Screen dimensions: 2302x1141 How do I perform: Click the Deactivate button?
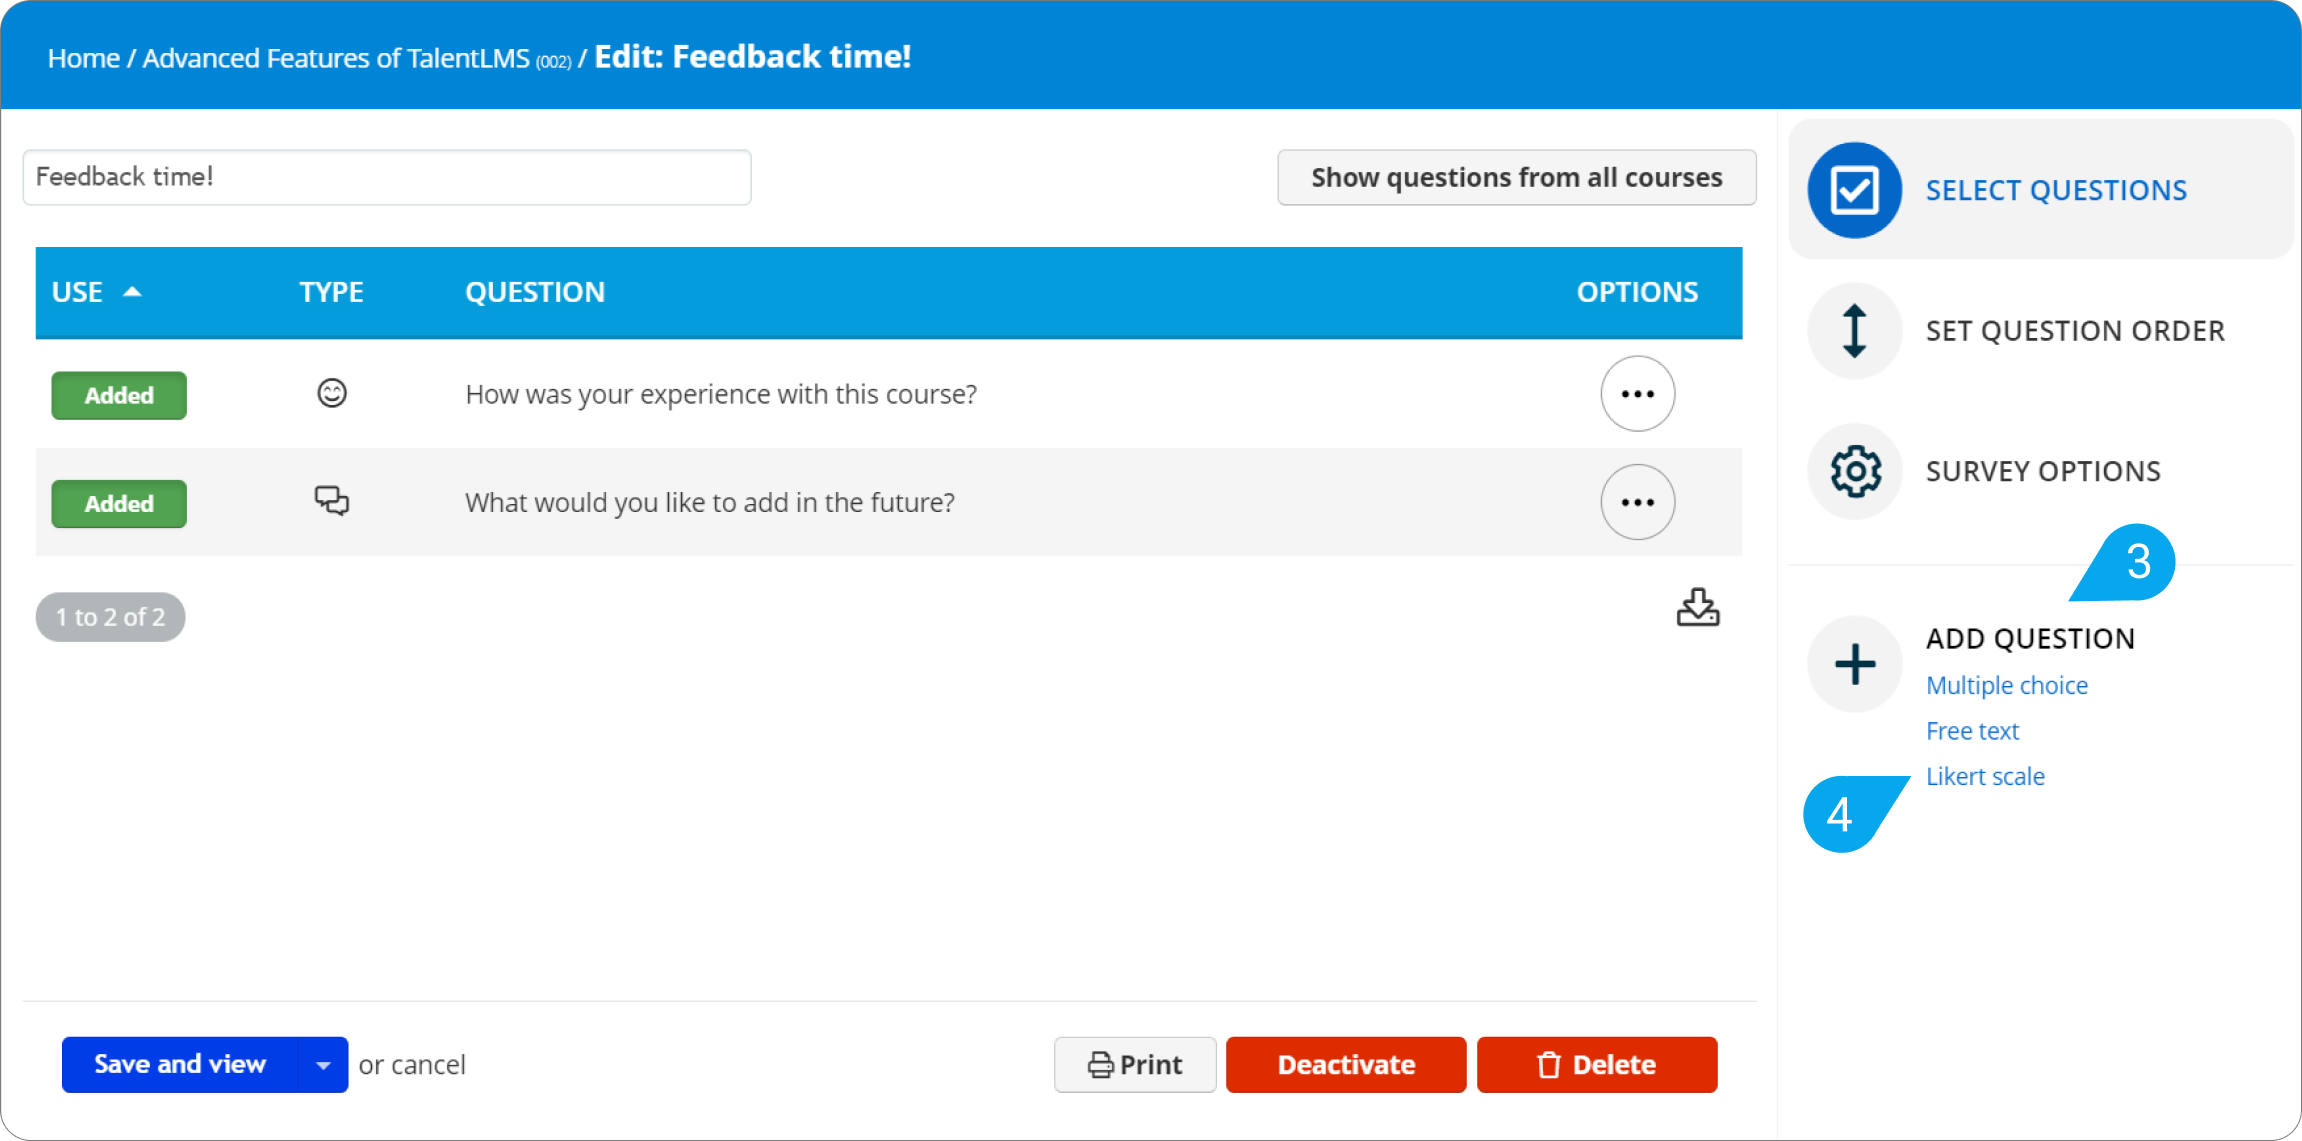coord(1345,1065)
